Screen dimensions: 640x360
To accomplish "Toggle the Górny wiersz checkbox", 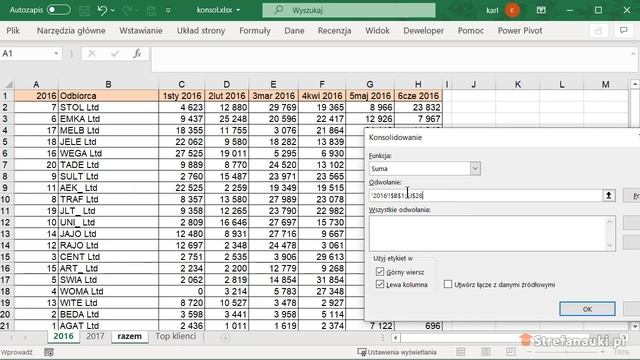I will tap(380, 271).
